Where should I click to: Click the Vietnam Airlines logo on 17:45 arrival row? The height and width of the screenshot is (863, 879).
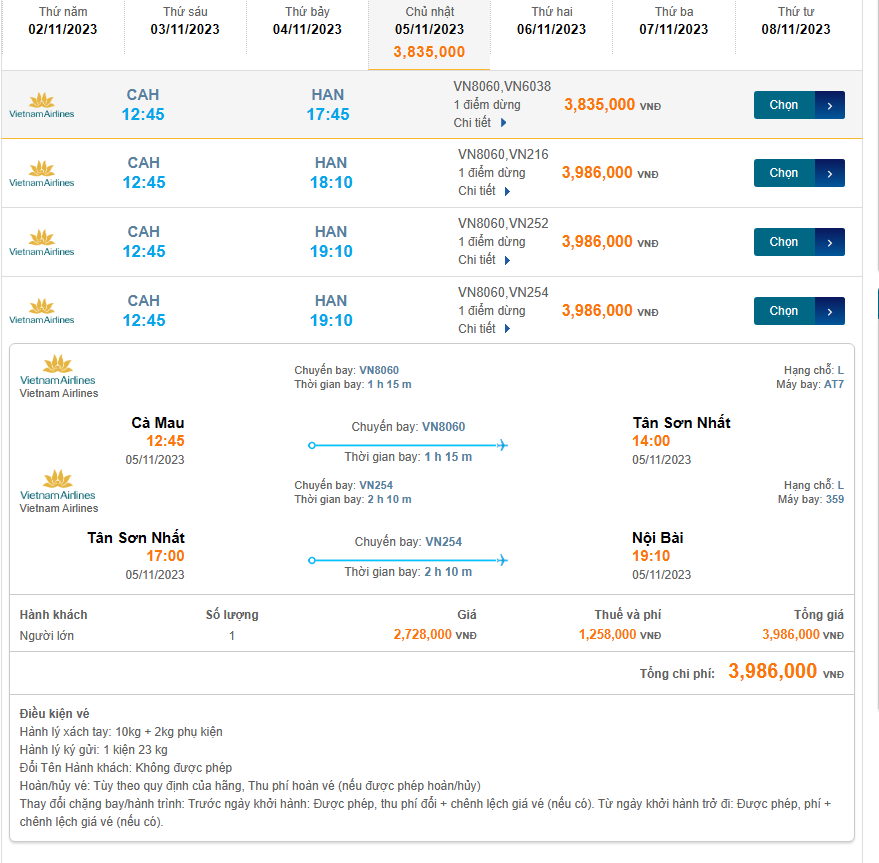(x=41, y=105)
